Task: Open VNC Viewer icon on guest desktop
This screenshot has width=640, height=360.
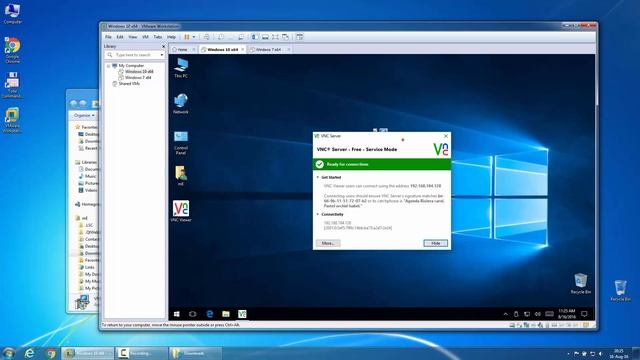Action: point(181,211)
